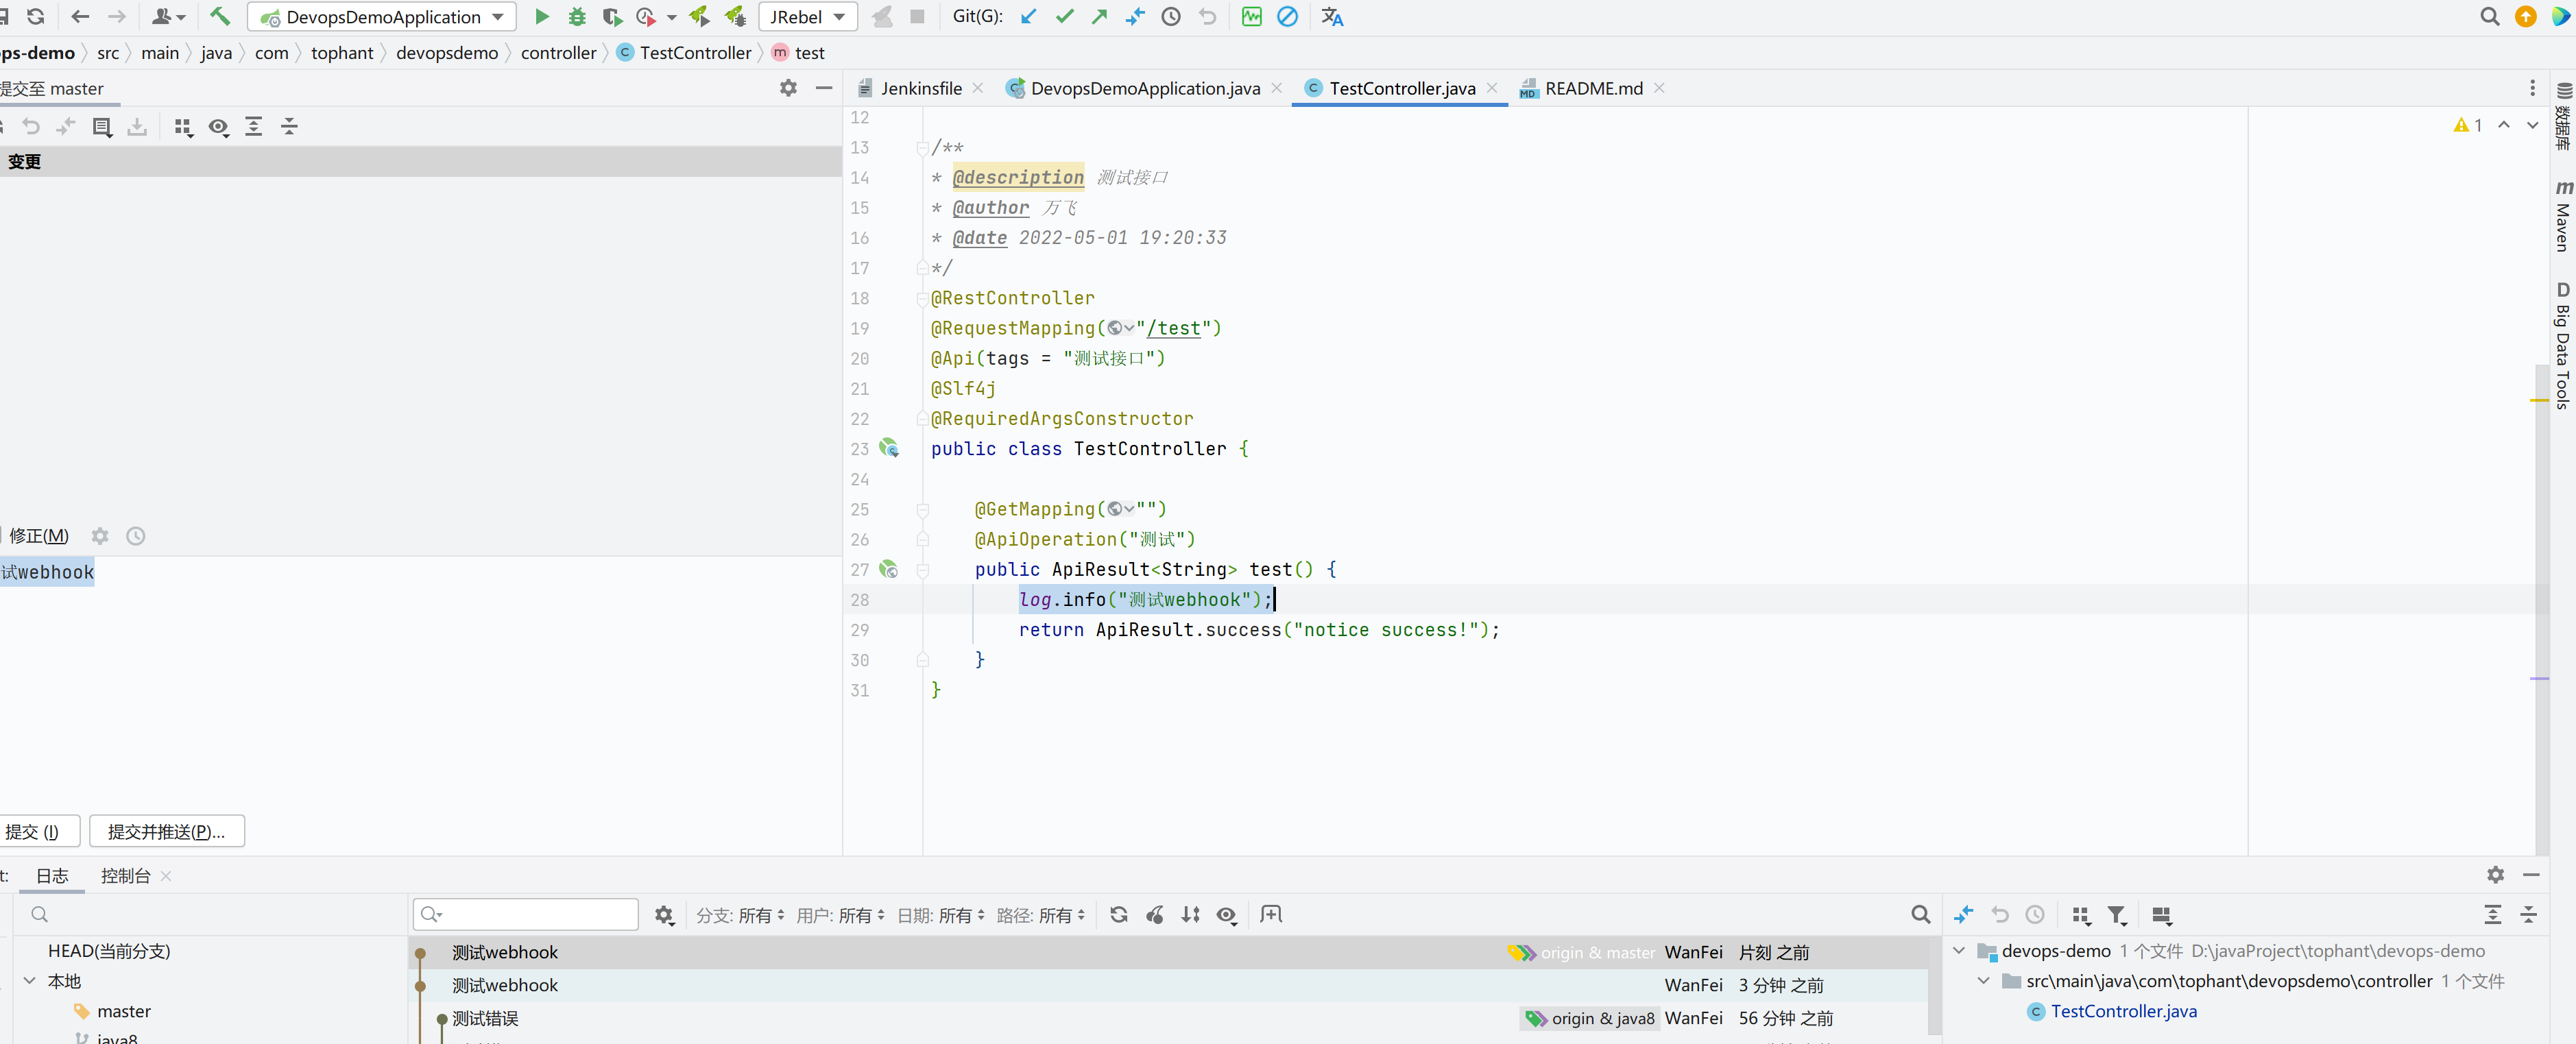The height and width of the screenshot is (1044, 2576).
Task: Click the Git commit checkmark icon
Action: coord(1064,17)
